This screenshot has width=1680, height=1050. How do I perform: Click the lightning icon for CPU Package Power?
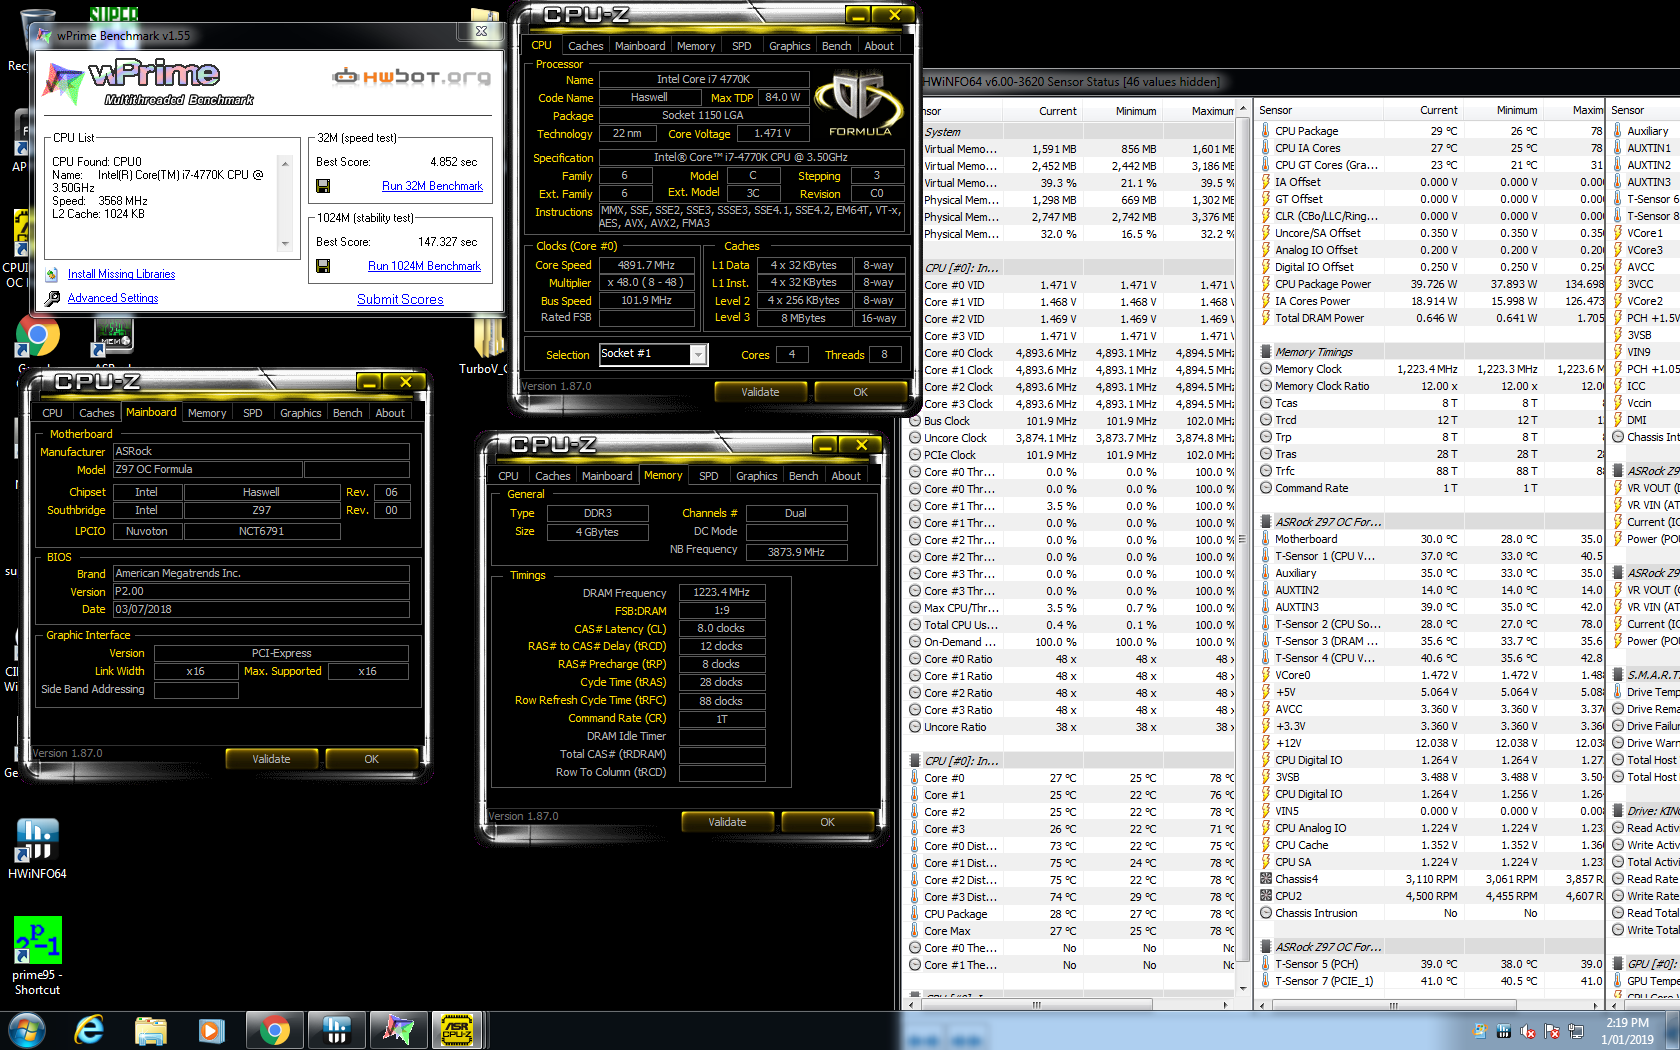[x=1266, y=284]
